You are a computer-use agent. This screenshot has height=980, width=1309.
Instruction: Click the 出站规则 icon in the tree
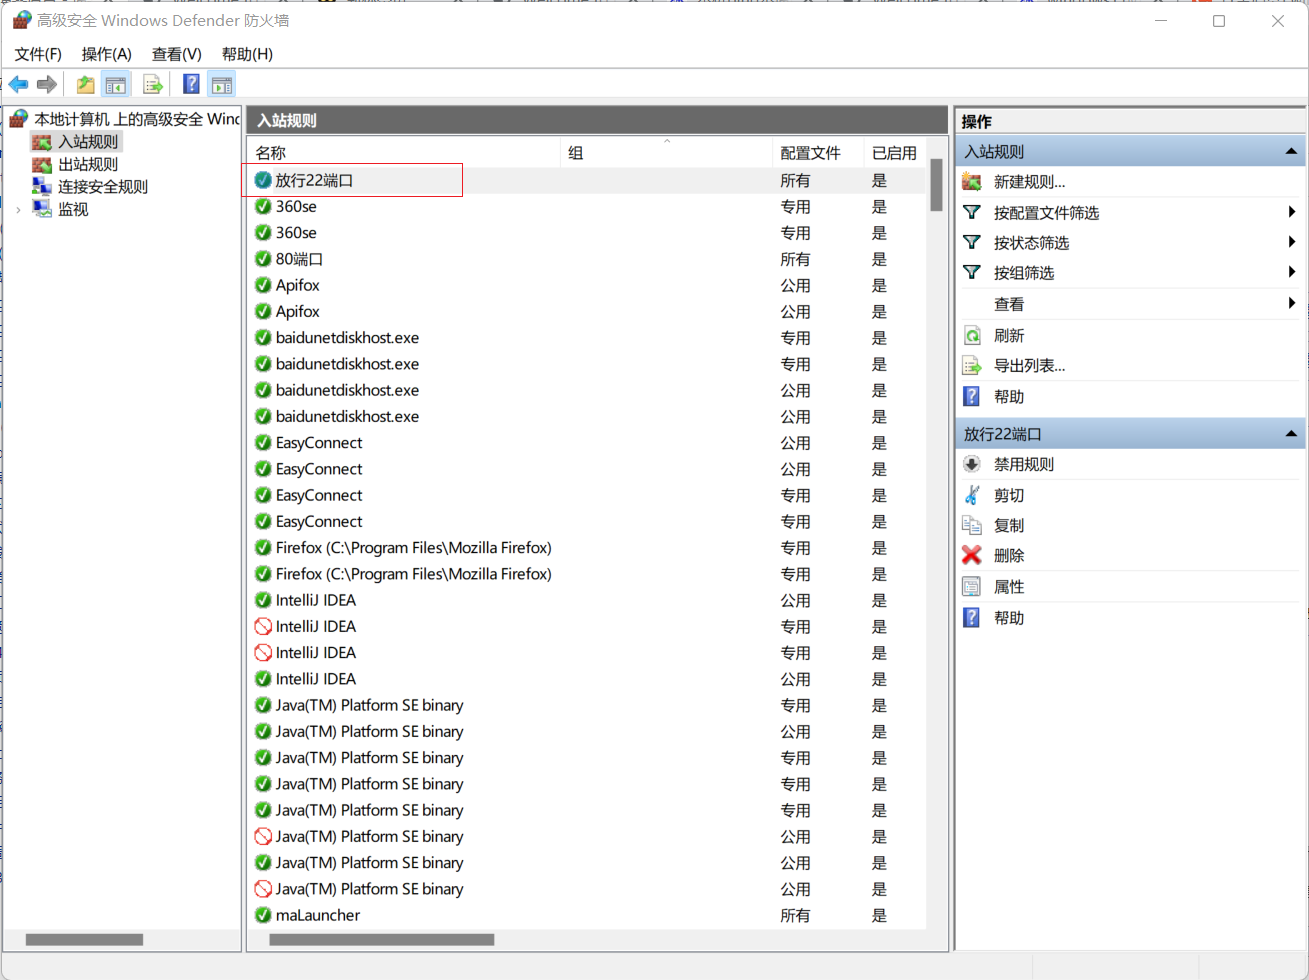click(x=42, y=164)
